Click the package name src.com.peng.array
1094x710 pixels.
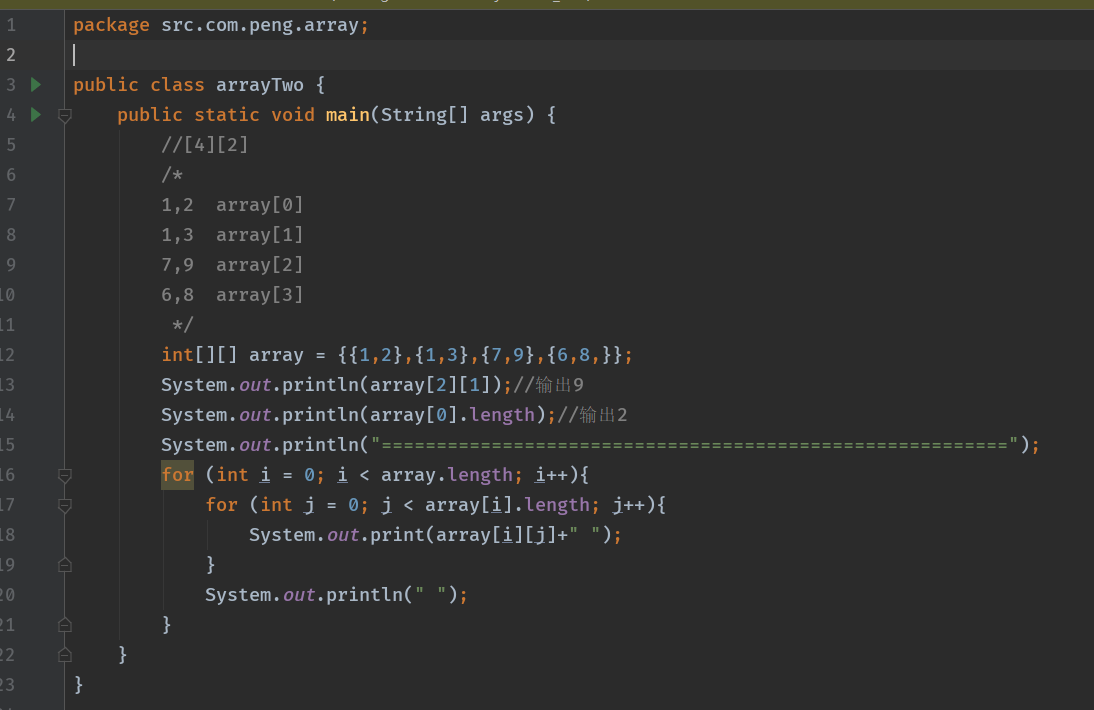pyautogui.click(x=260, y=25)
